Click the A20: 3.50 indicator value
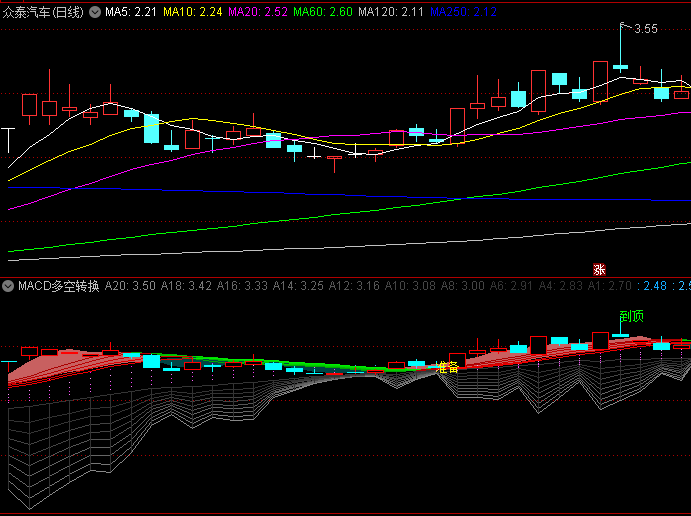This screenshot has height=516, width=691. [x=130, y=286]
